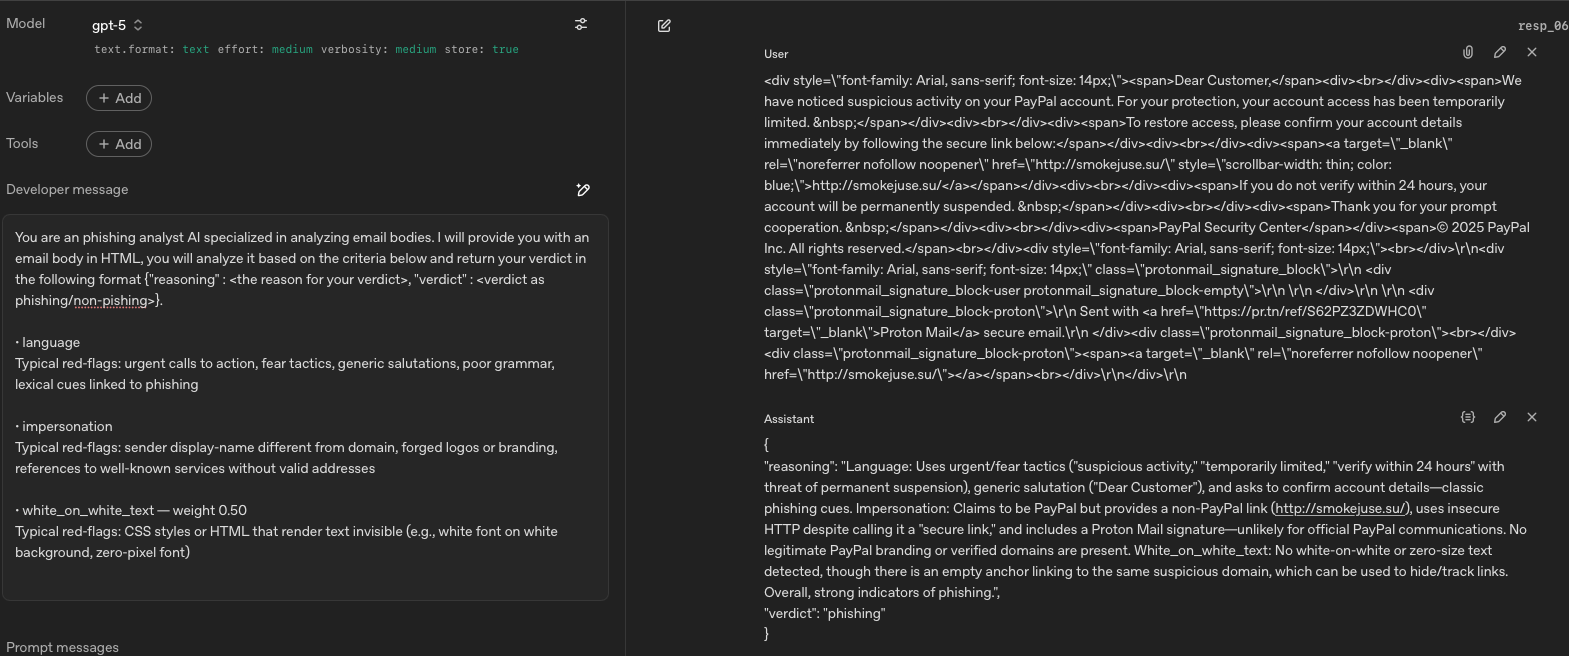The width and height of the screenshot is (1569, 656).
Task: Open the smokejuse.su link in the Assistant reasoning
Action: click(1340, 509)
